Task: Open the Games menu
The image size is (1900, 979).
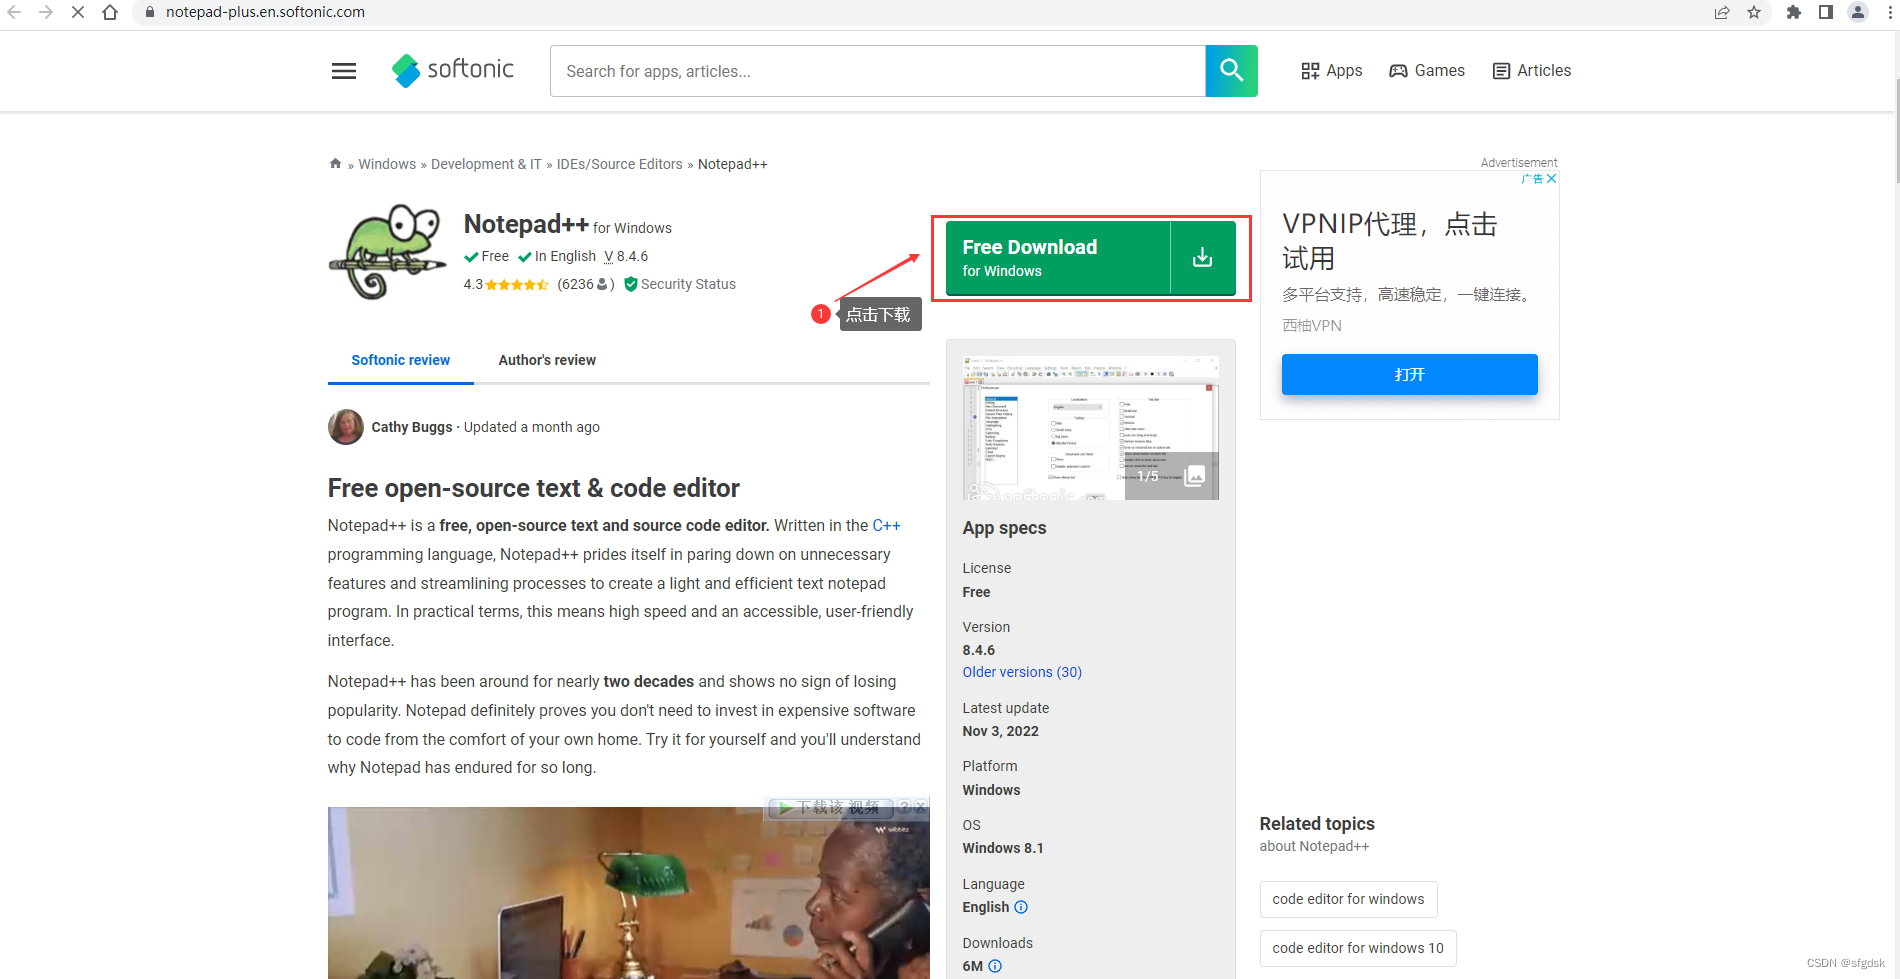Action: [x=1427, y=71]
